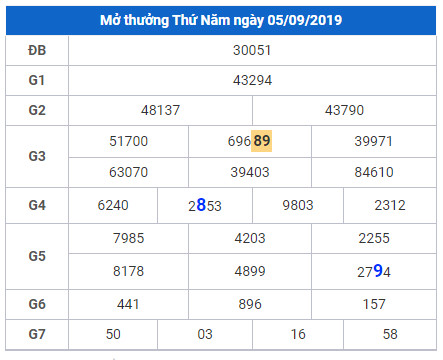This screenshot has width=443, height=360.
Task: Click the G5 number 4203
Action: pos(250,238)
